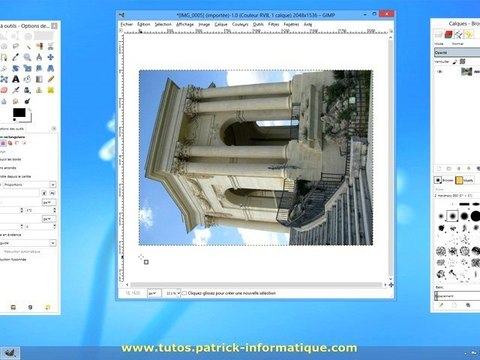The image size is (480, 360).
Task: Select the Measure compass tool
Action: [x=39, y=57]
